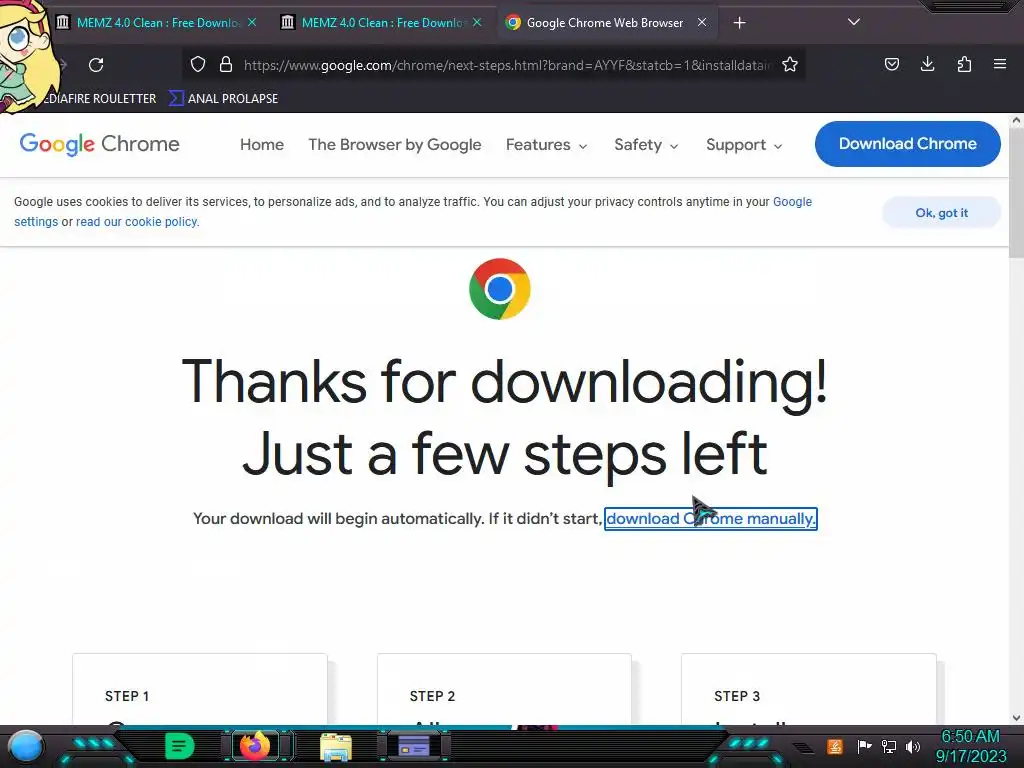The width and height of the screenshot is (1024, 768).
Task: Open the Google settings link
Action: [x=792, y=202]
